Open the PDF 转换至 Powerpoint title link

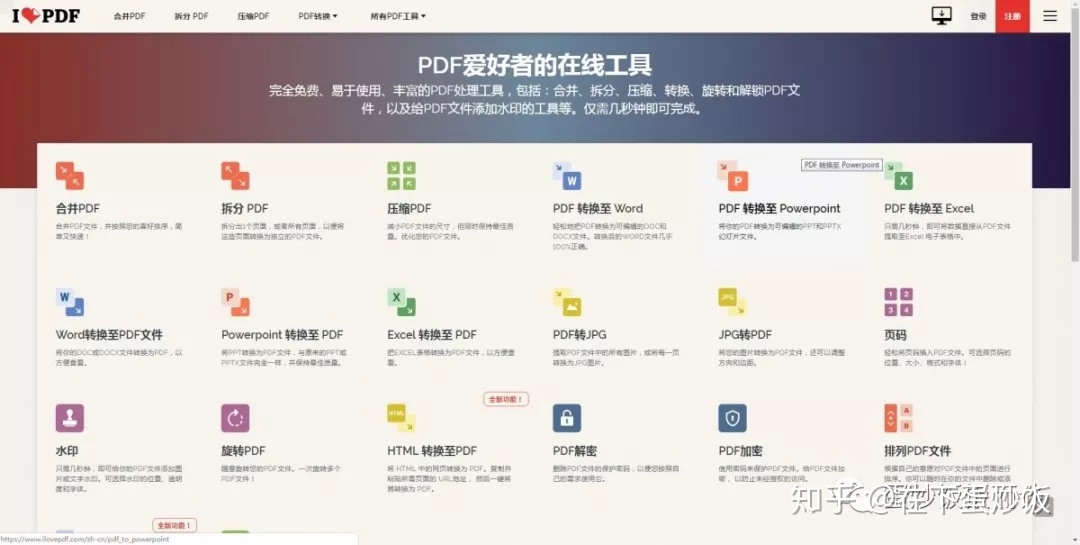[780, 208]
